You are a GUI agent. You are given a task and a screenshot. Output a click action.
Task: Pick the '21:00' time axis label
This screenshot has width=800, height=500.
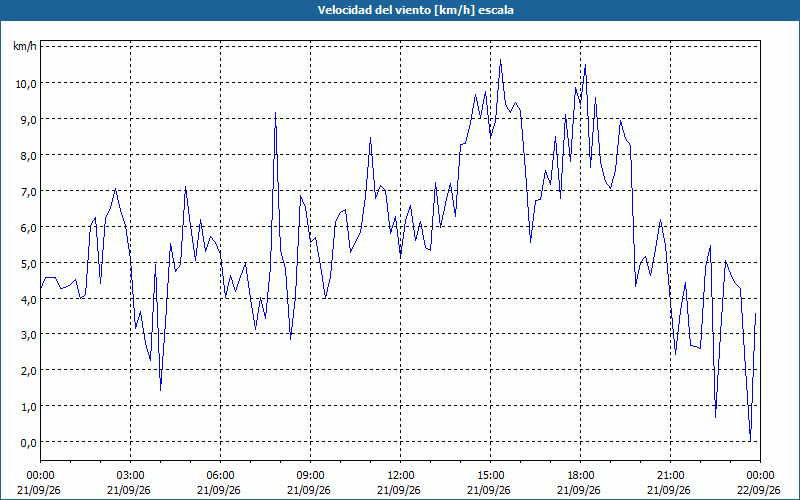(x=670, y=476)
